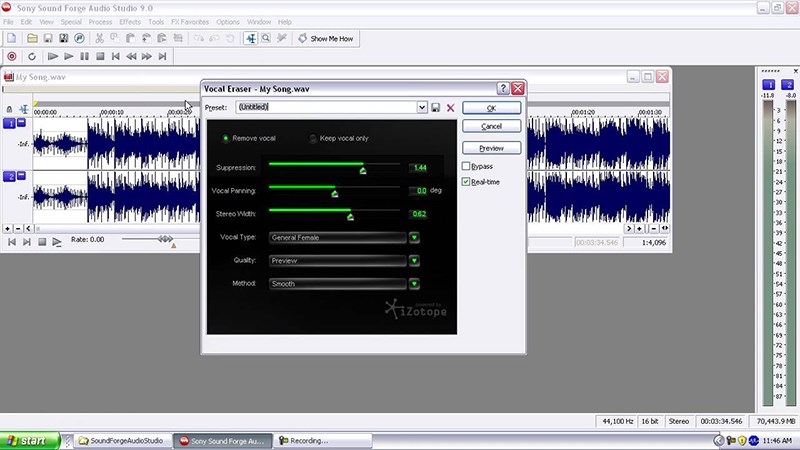Click the Save disk icon in toolbar
The height and width of the screenshot is (450, 800).
coord(48,38)
